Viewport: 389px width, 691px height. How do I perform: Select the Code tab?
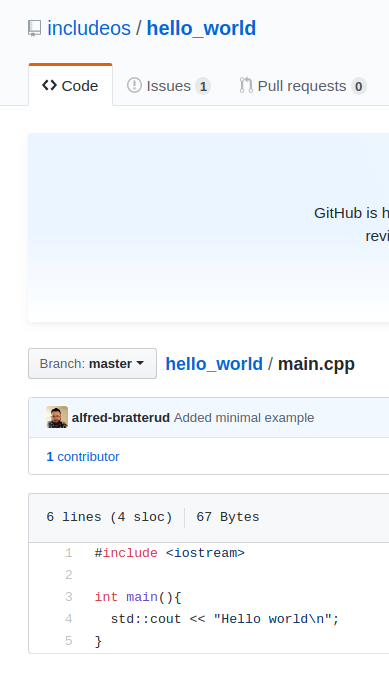coord(70,85)
